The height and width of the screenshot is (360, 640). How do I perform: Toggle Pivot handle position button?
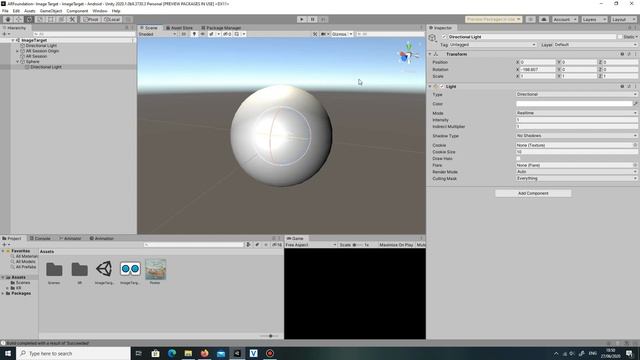pyautogui.click(x=91, y=19)
